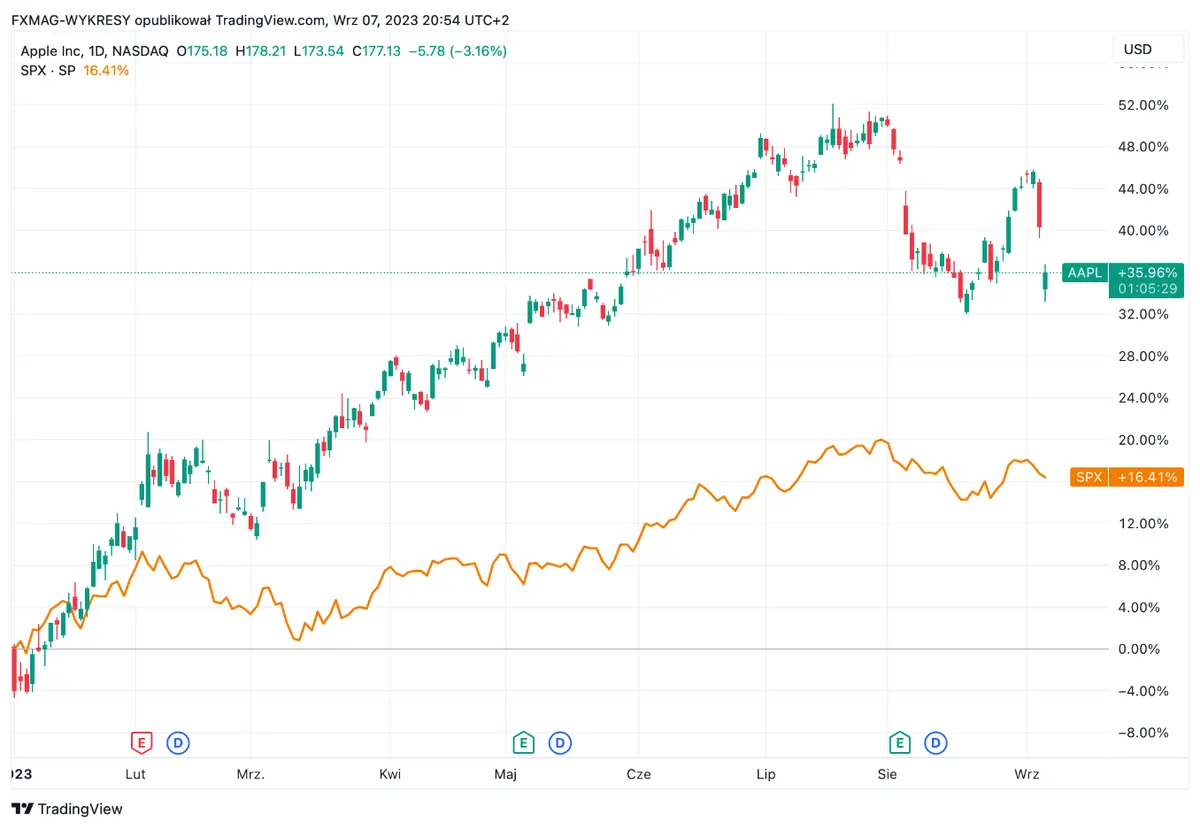Click the green earnings "E" icon near Sie
This screenshot has height=829, width=1200.
tap(899, 743)
